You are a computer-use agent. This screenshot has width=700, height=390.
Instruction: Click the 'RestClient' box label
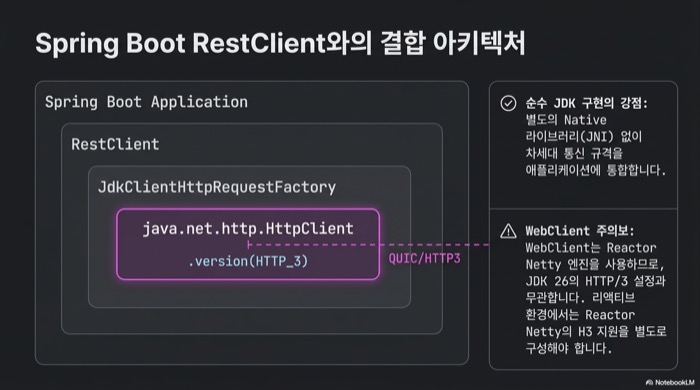click(x=115, y=144)
